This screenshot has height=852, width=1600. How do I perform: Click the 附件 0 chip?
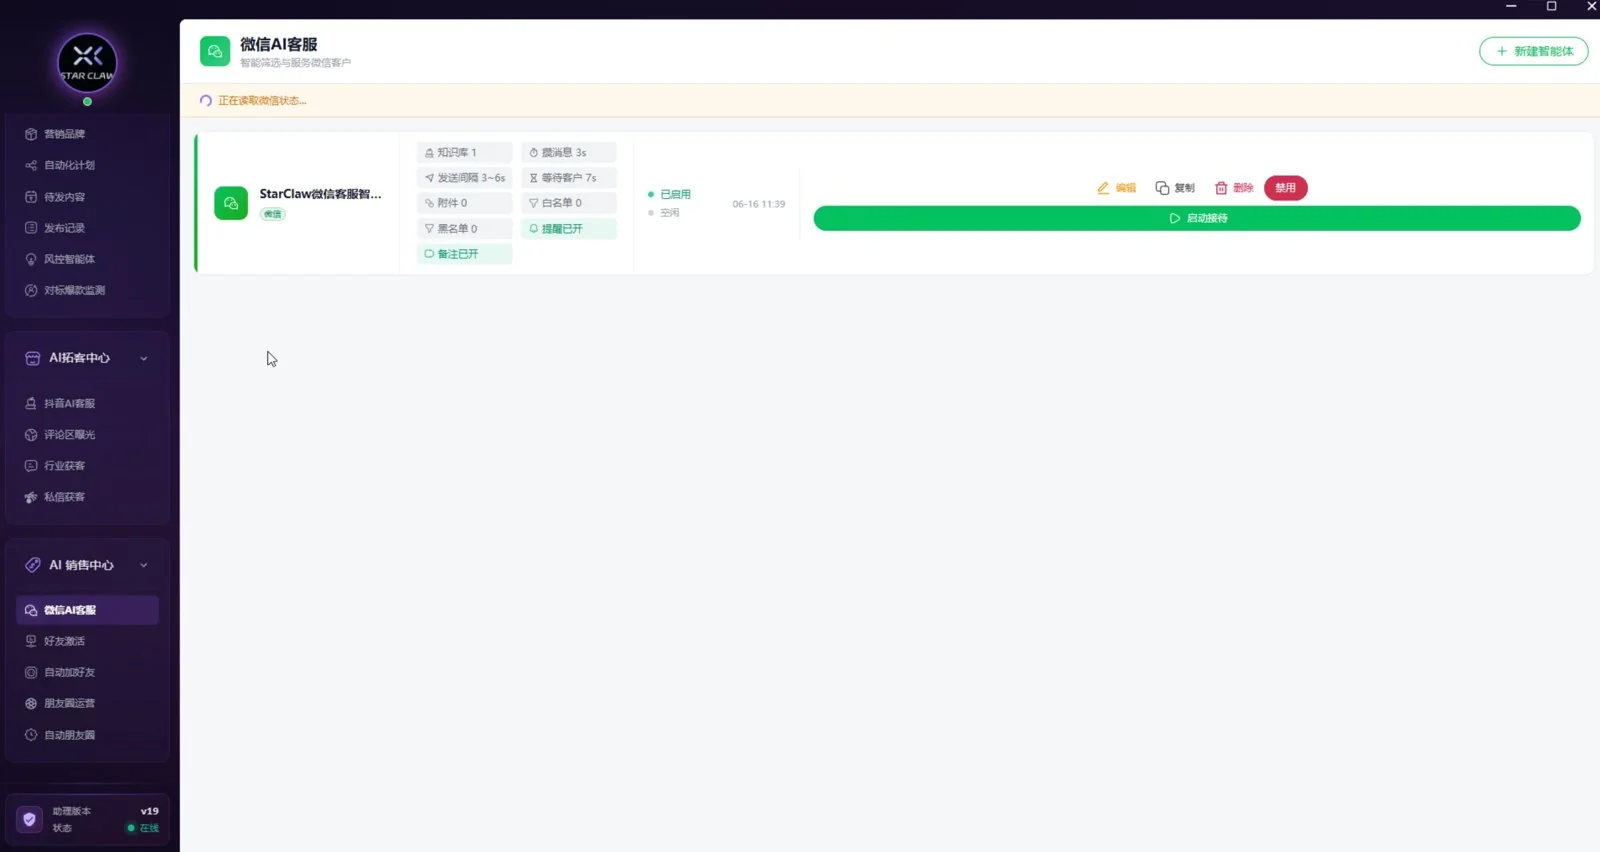(464, 203)
